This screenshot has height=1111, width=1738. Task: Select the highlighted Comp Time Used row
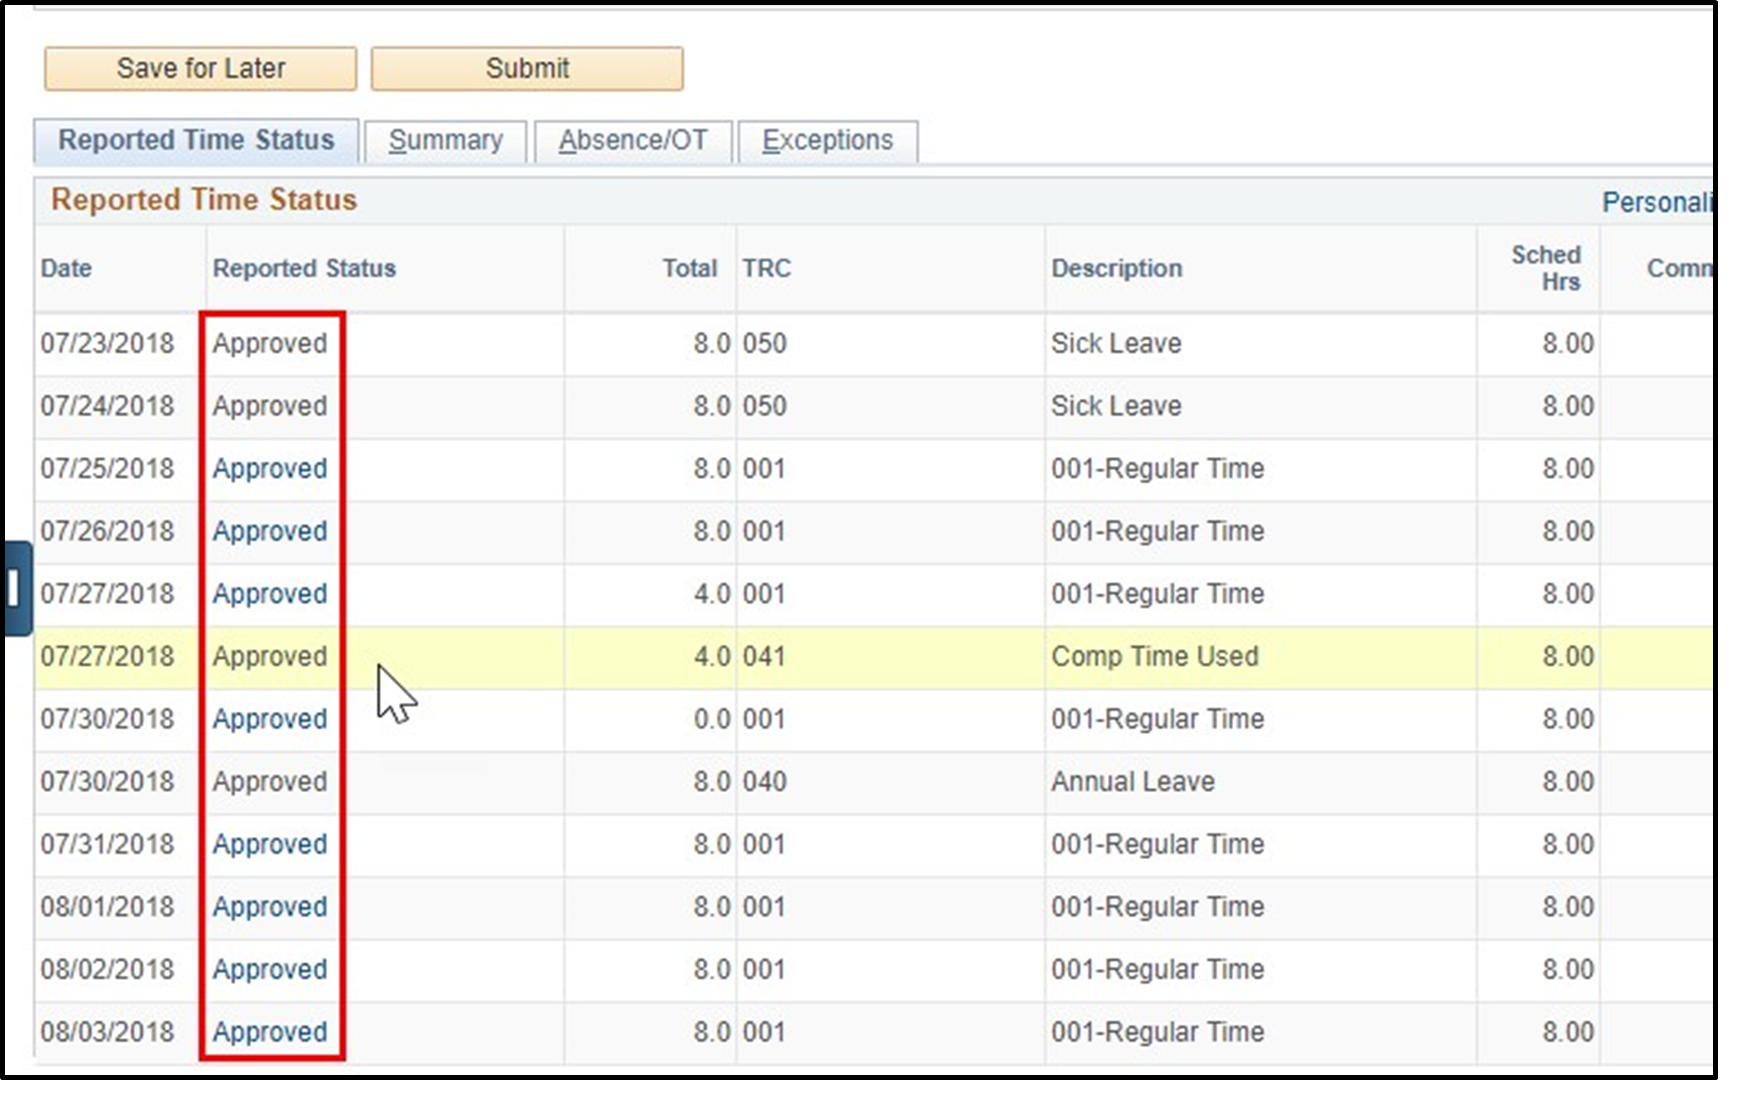[x=1156, y=657]
